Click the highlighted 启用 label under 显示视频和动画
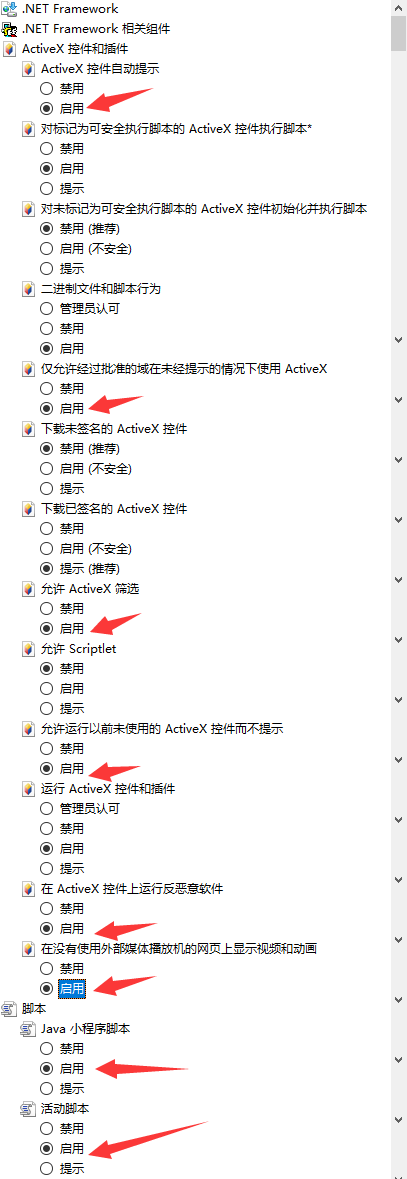407x1179 pixels. click(71, 988)
